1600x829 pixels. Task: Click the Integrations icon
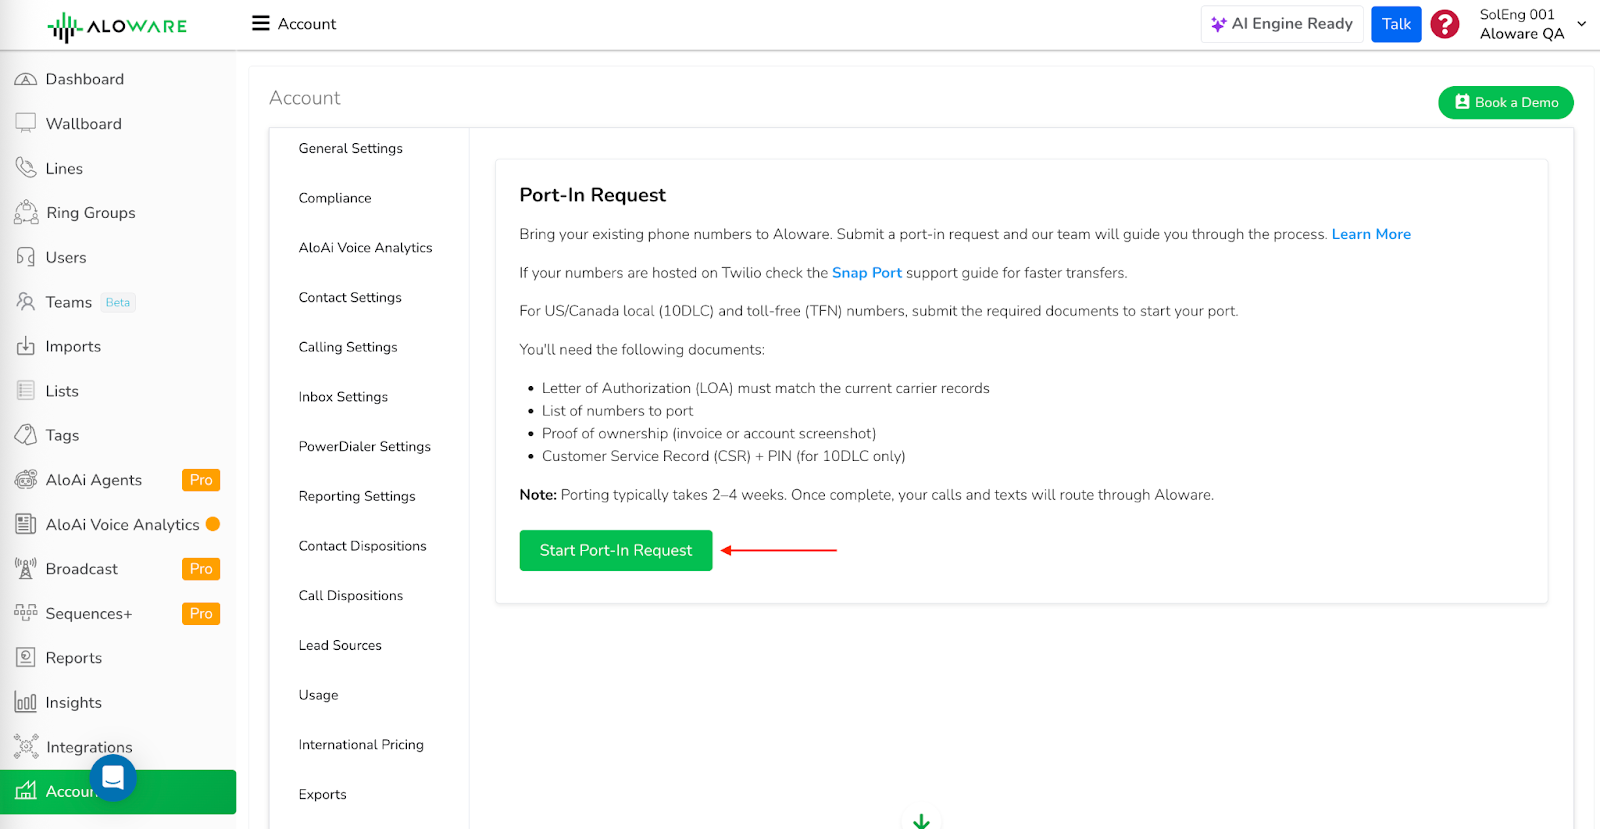[x=26, y=746]
